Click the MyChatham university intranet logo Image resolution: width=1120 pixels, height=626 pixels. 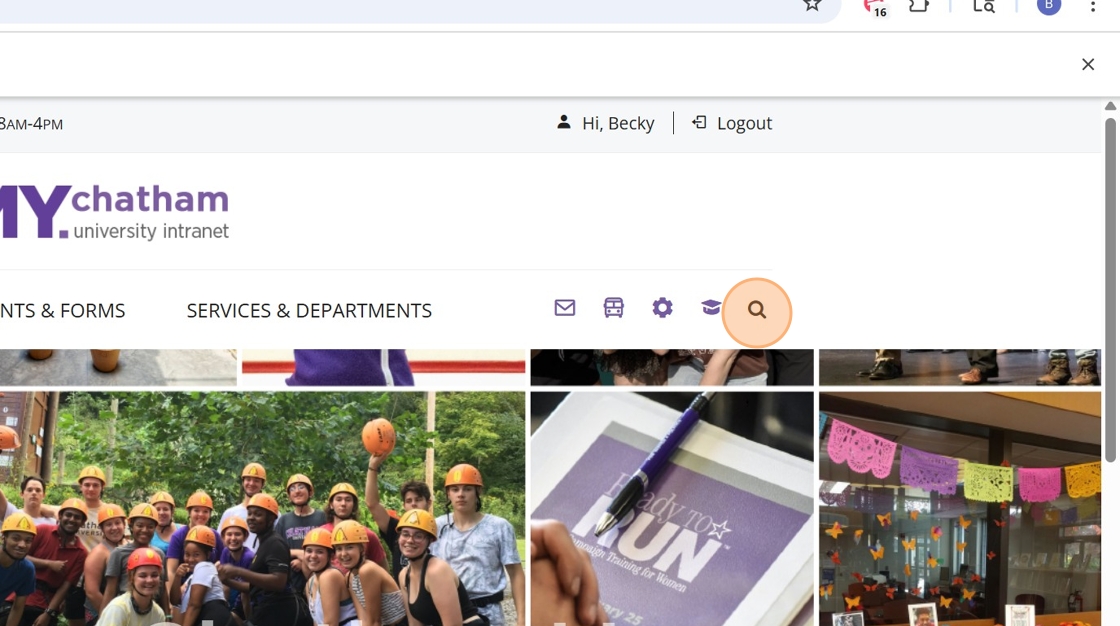coord(114,212)
